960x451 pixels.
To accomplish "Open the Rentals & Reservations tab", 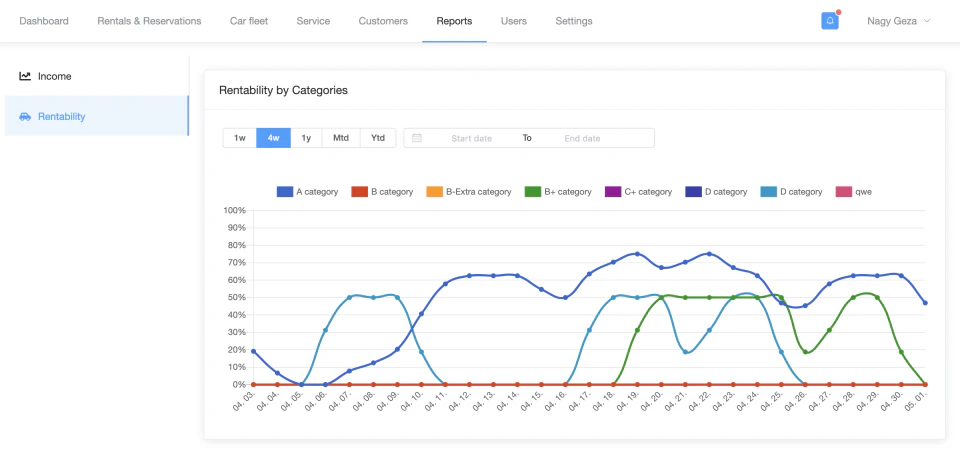I will [x=149, y=21].
